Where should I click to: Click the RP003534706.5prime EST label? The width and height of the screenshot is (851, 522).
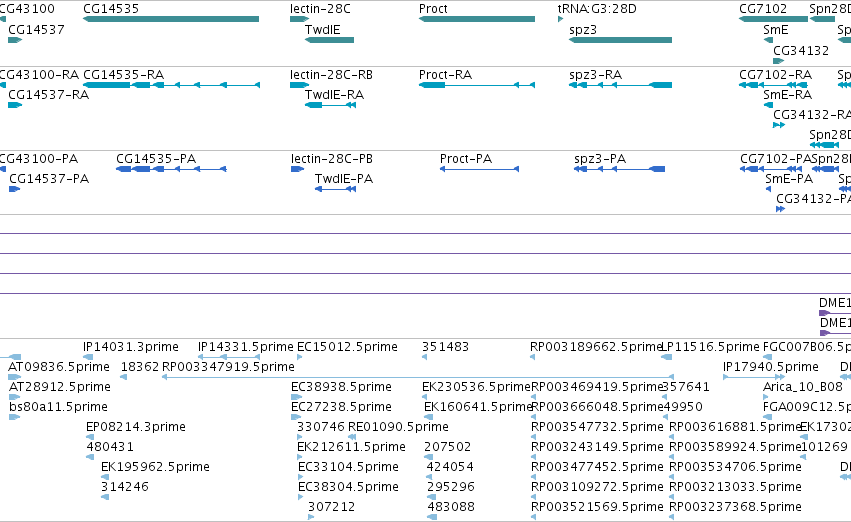point(735,467)
